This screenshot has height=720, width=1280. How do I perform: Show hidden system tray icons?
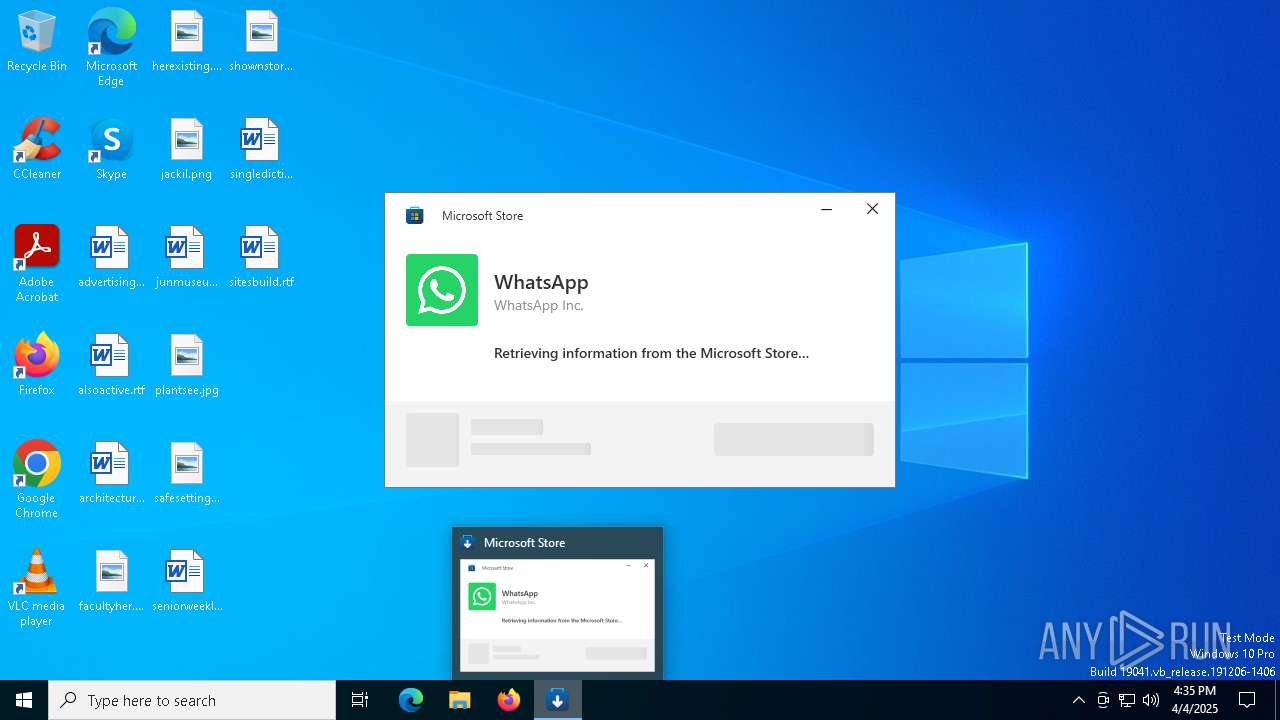[x=1078, y=700]
